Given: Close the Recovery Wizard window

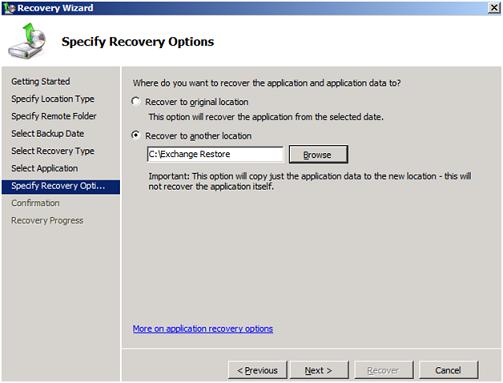Looking at the screenshot, I should pos(493,8).
